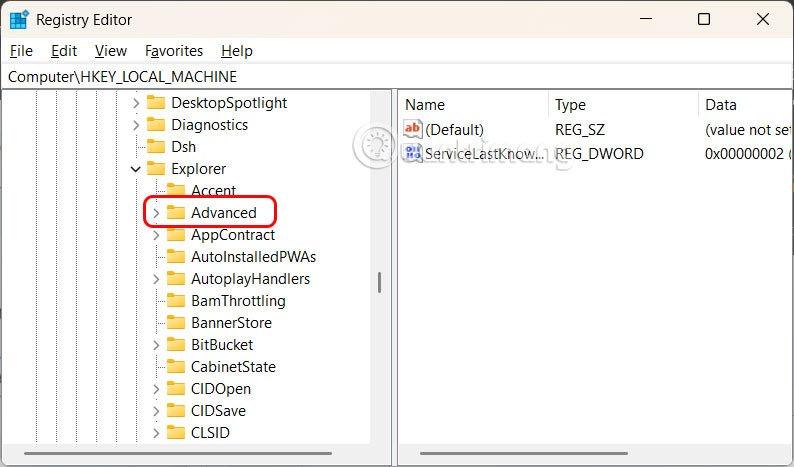794x467 pixels.
Task: Click the Dsh folder icon
Action: [156, 147]
